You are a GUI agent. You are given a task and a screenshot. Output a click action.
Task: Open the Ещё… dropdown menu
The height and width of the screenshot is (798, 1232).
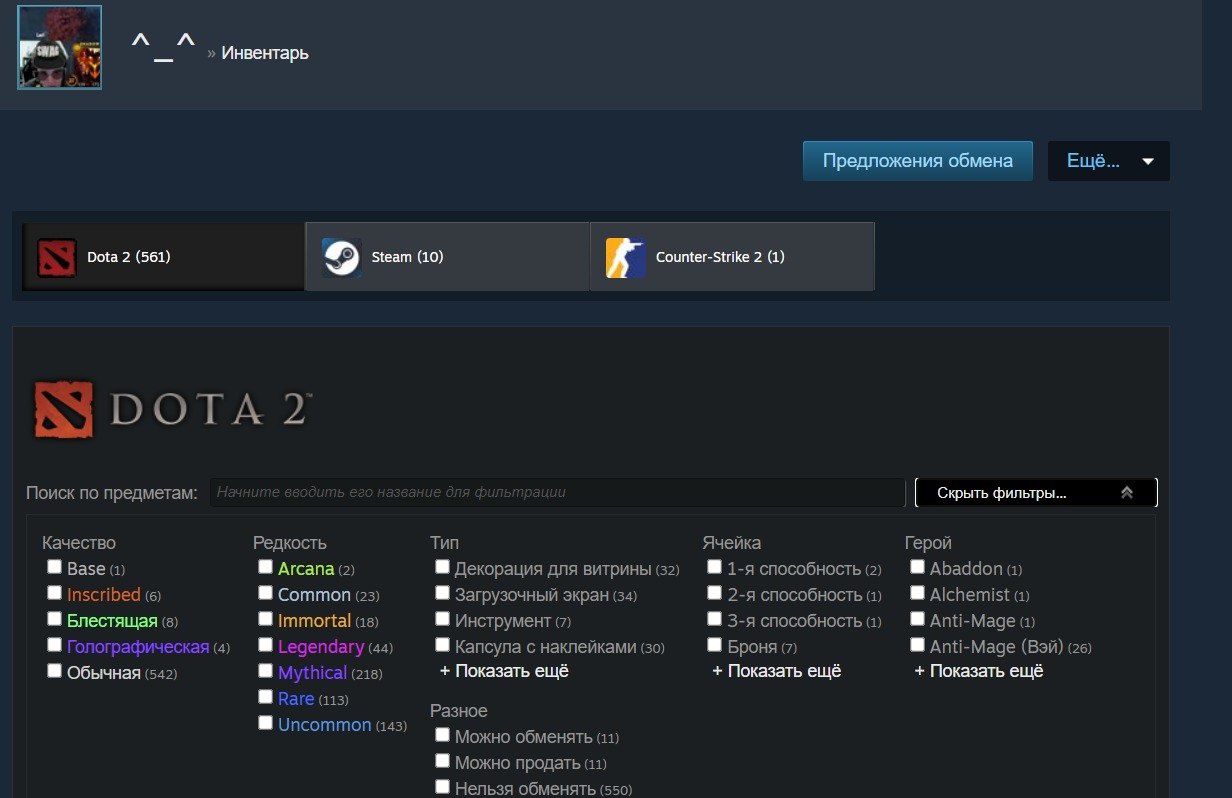1108,161
